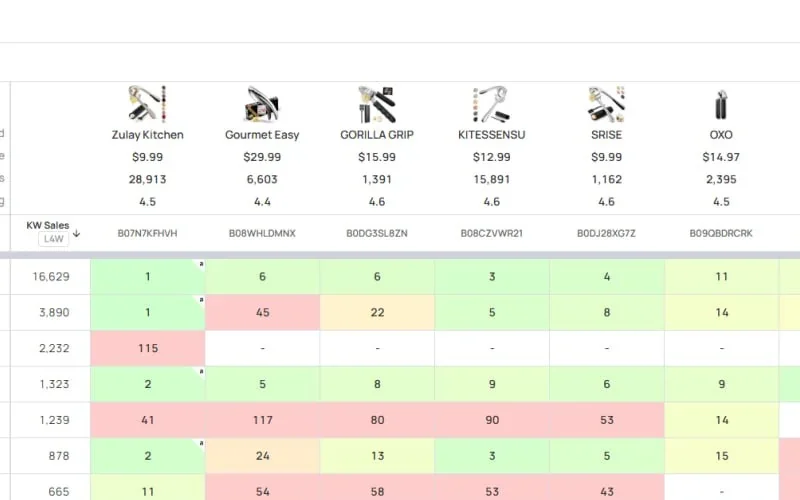Click the 665 KW sales value

coord(59,492)
